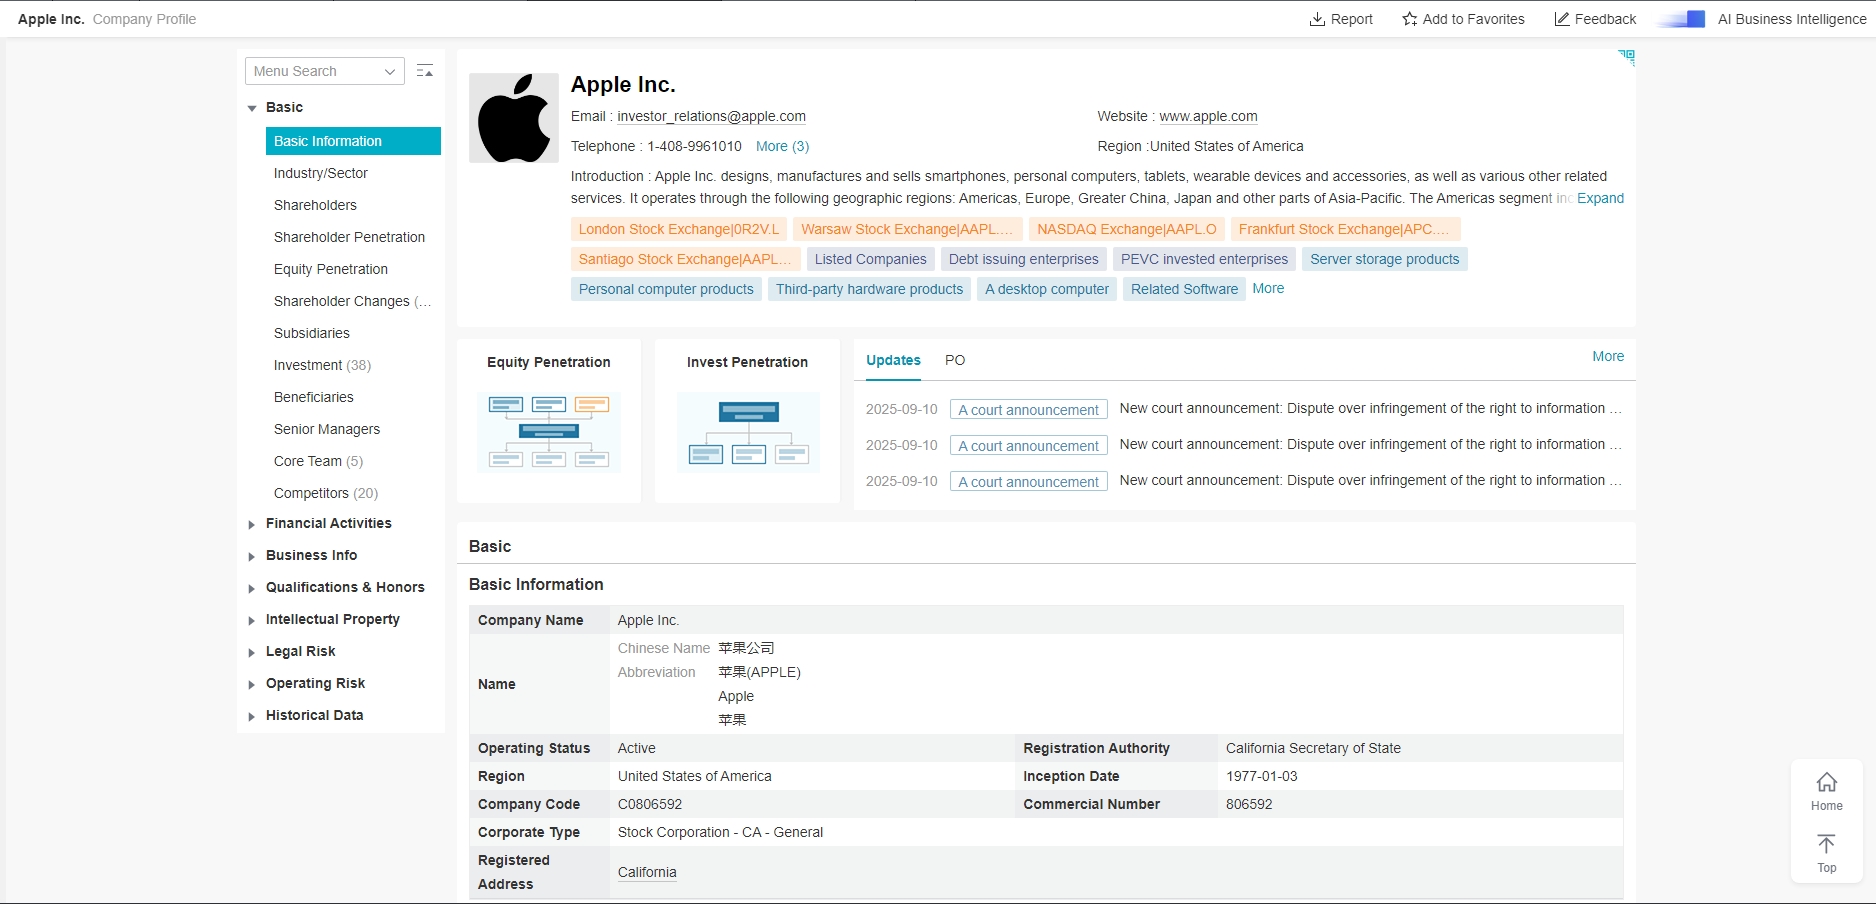The height and width of the screenshot is (904, 1876).
Task: Open the Equity Penetration diagram thumbnail
Action: [x=549, y=432]
